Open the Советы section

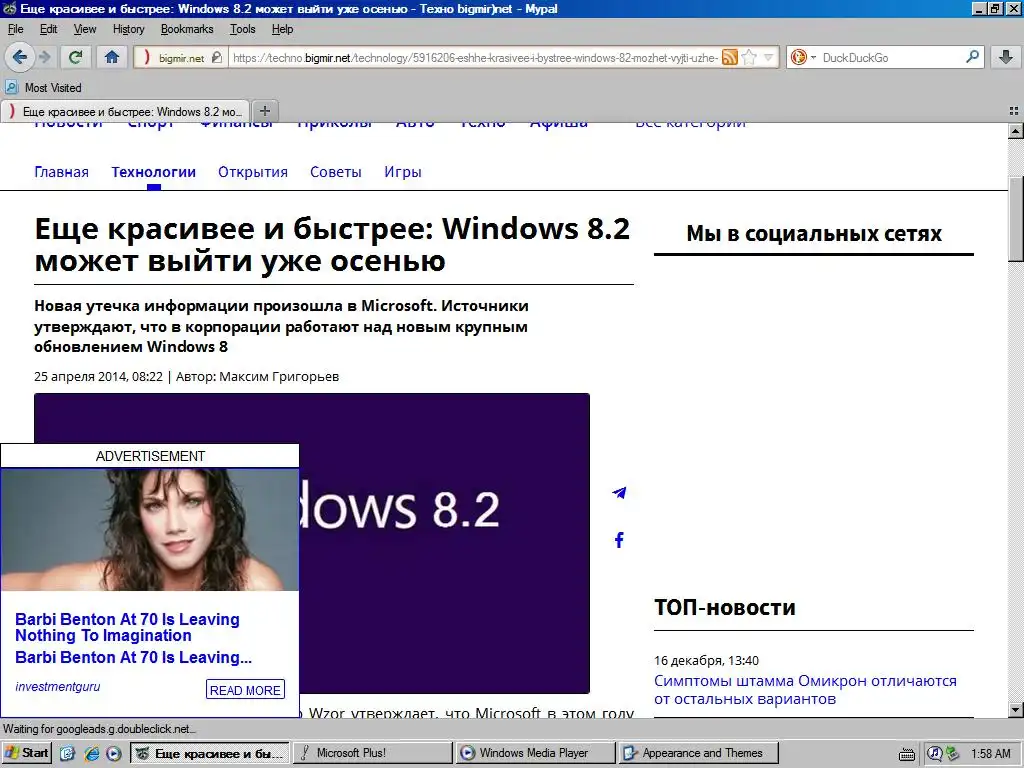[336, 172]
